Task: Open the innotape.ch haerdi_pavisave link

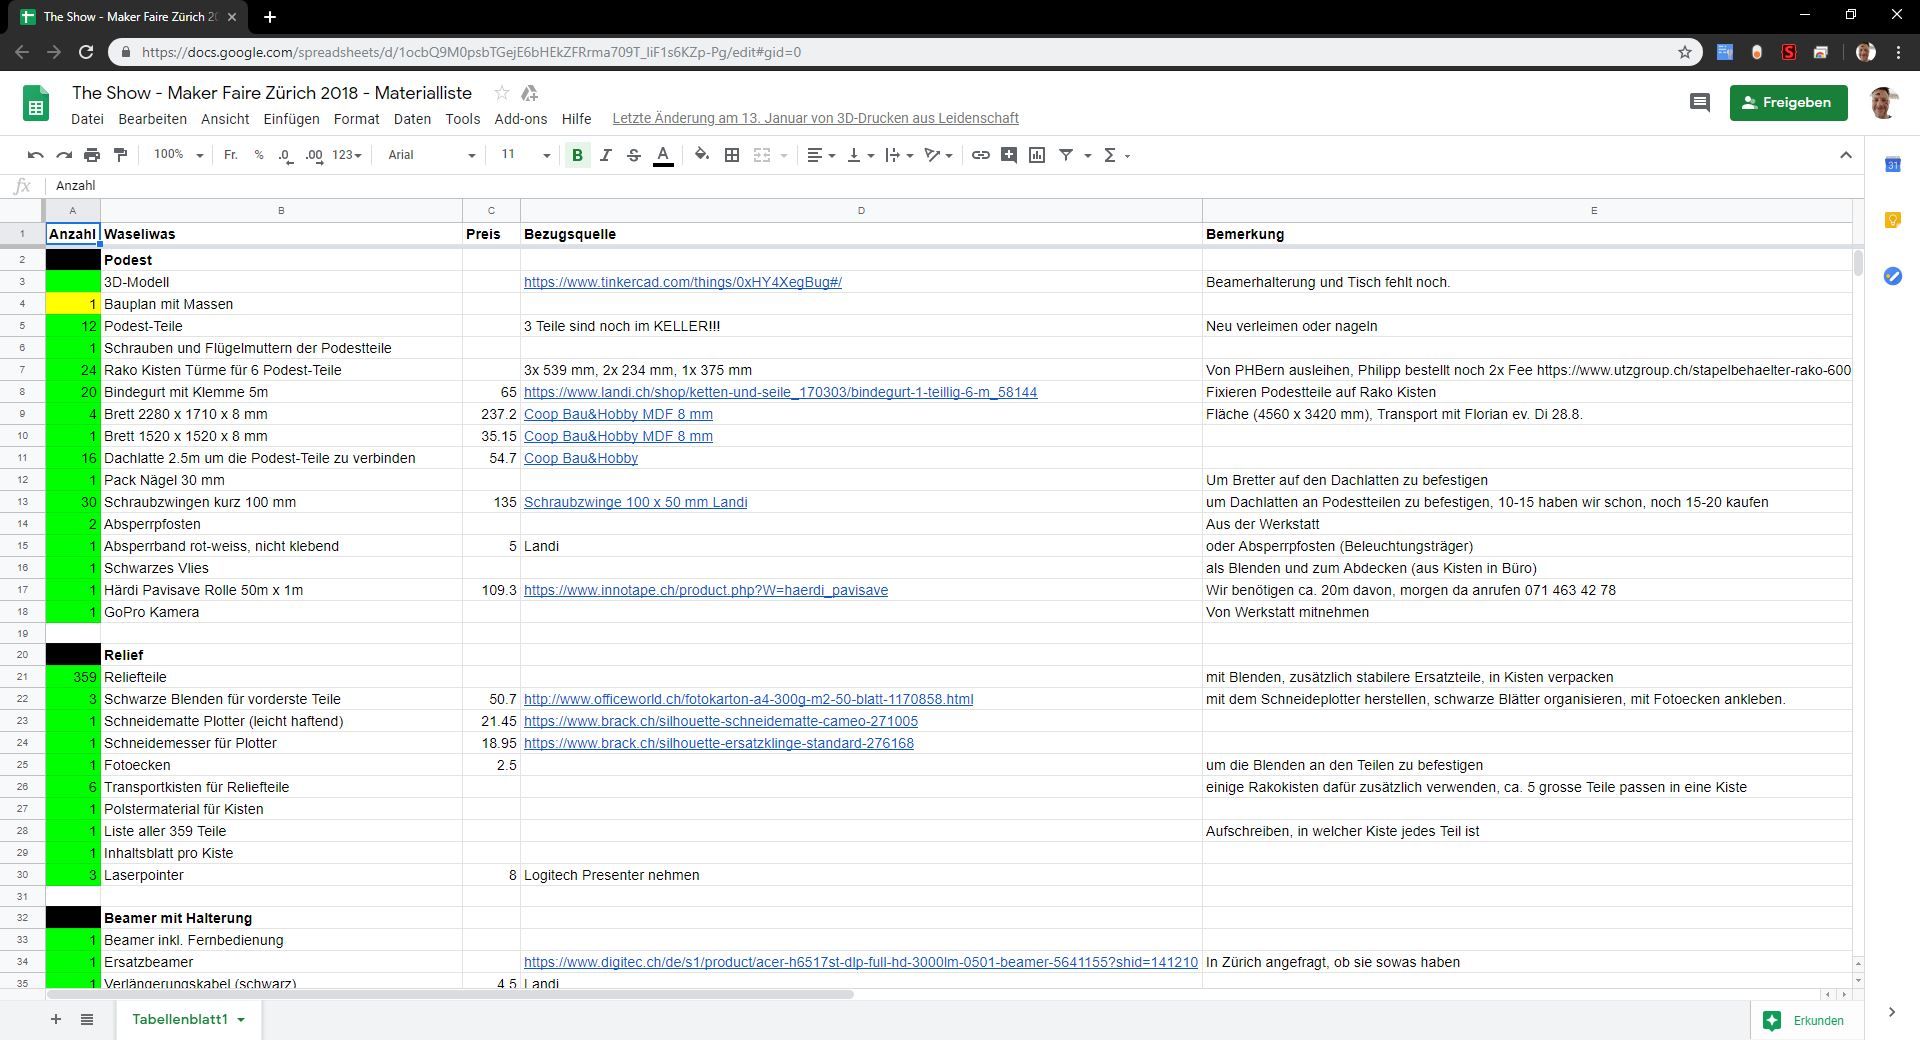Action: click(706, 590)
